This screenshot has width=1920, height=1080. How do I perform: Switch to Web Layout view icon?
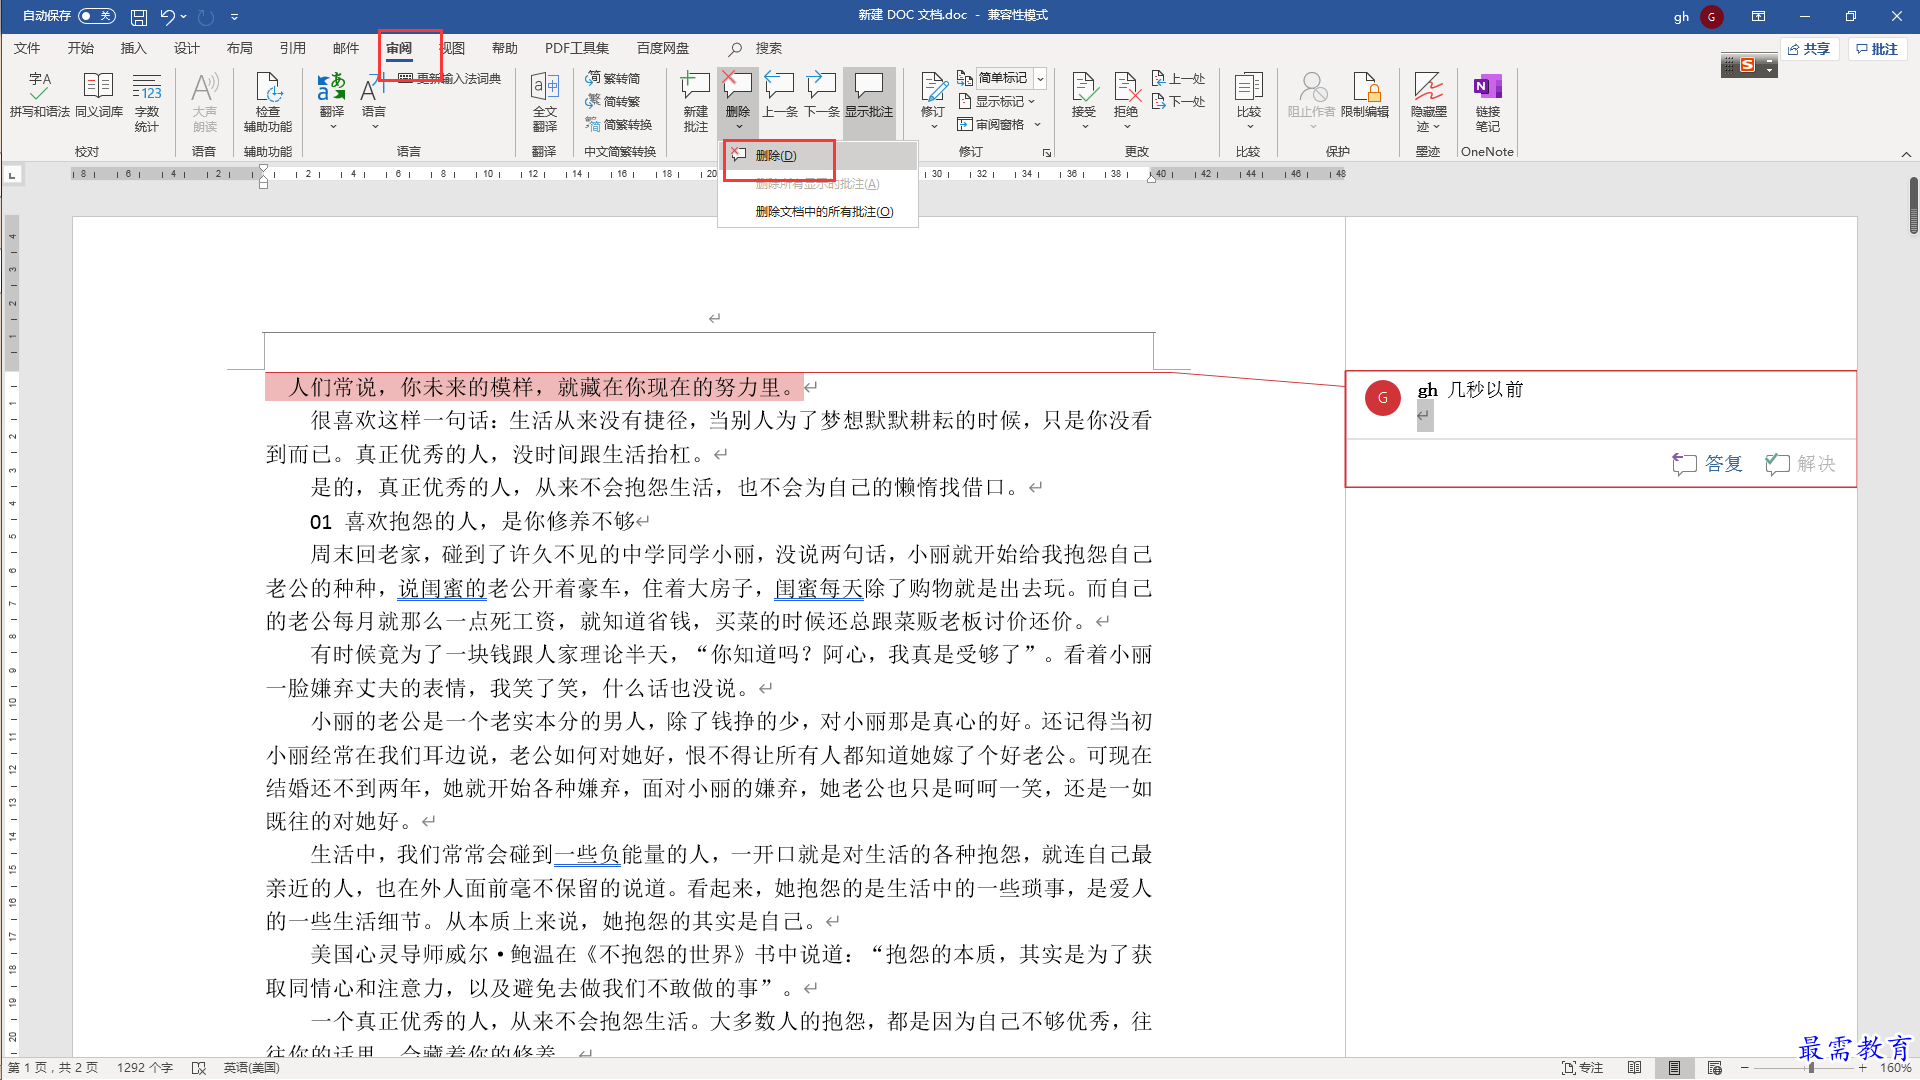click(x=1714, y=1068)
